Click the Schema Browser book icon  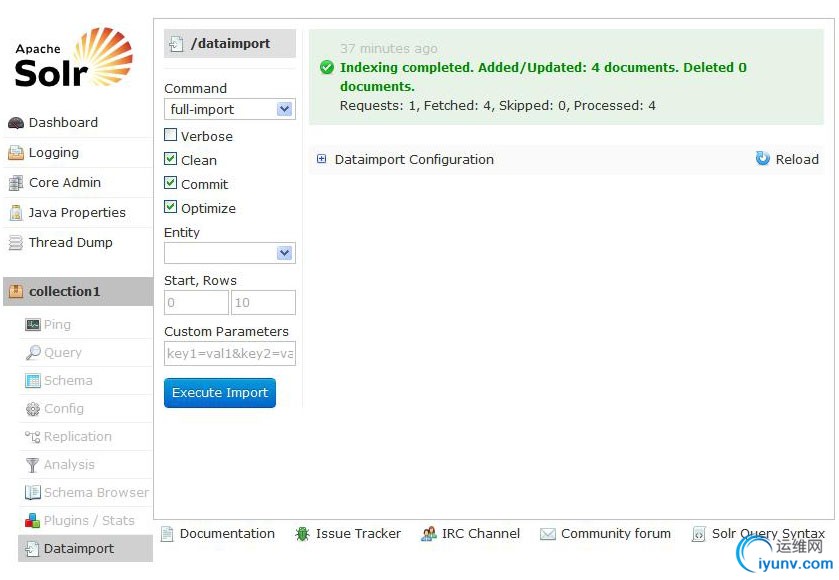[33, 493]
